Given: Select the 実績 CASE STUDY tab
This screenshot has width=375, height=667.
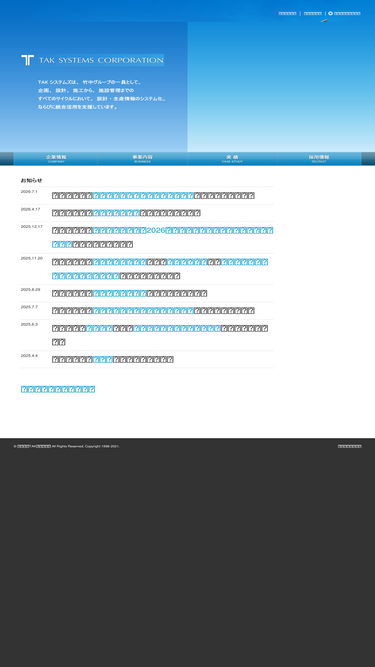Looking at the screenshot, I should point(232,159).
